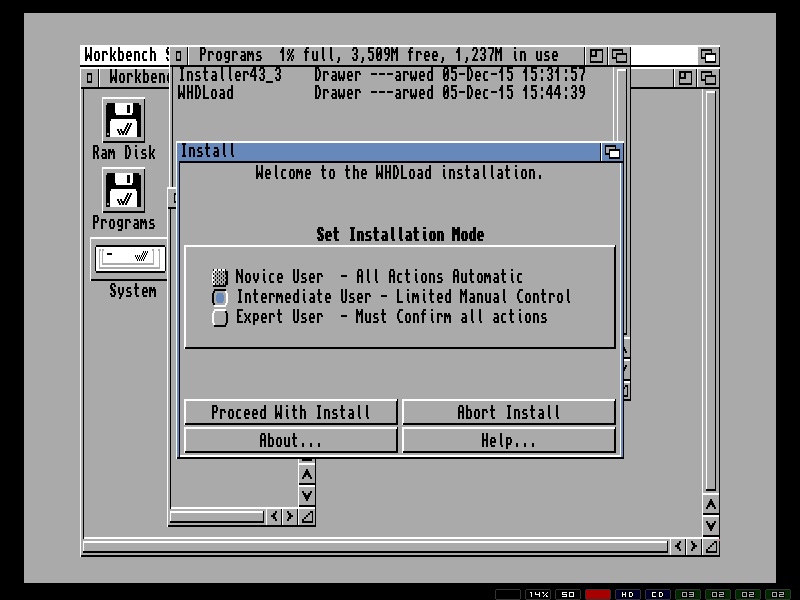This screenshot has height=600, width=800.
Task: Click emulator CD status indicator
Action: coord(658,594)
